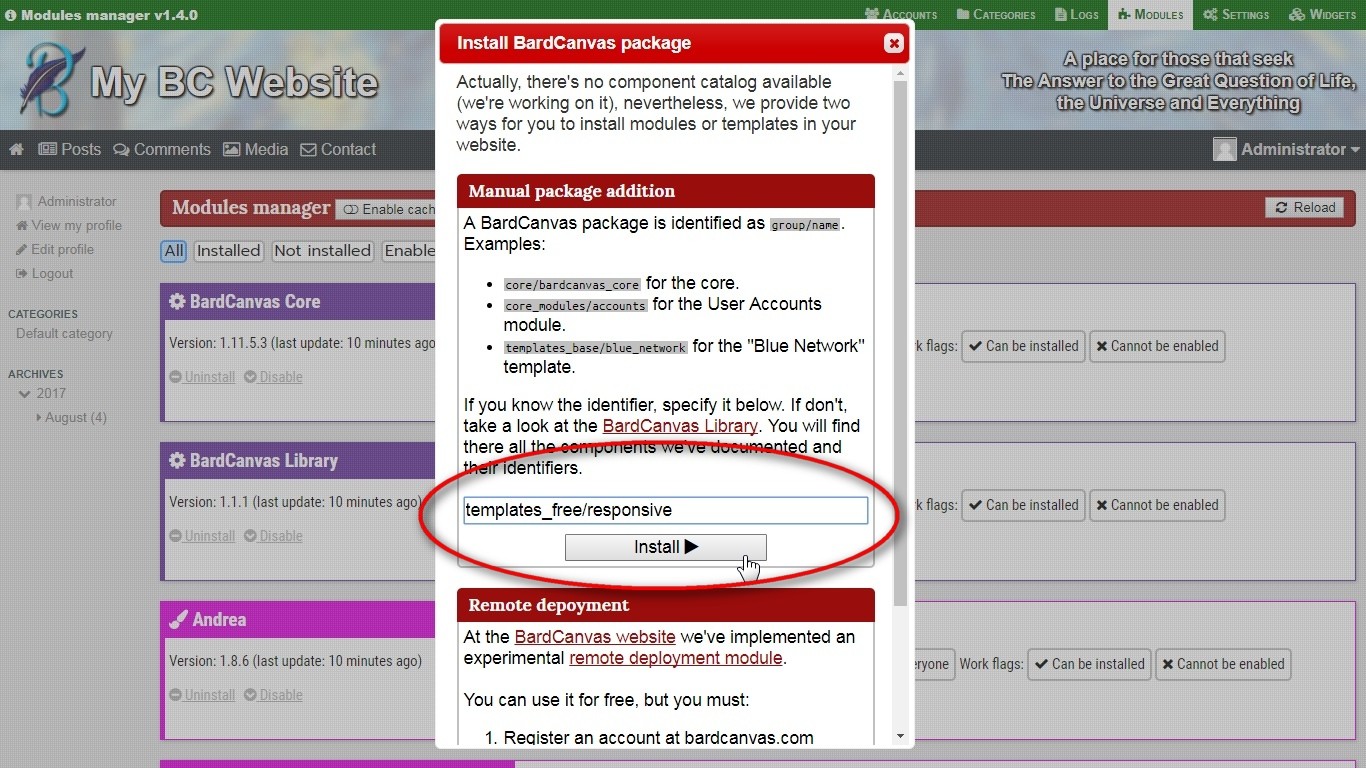
Task: Go to Comments page
Action: click(x=162, y=149)
